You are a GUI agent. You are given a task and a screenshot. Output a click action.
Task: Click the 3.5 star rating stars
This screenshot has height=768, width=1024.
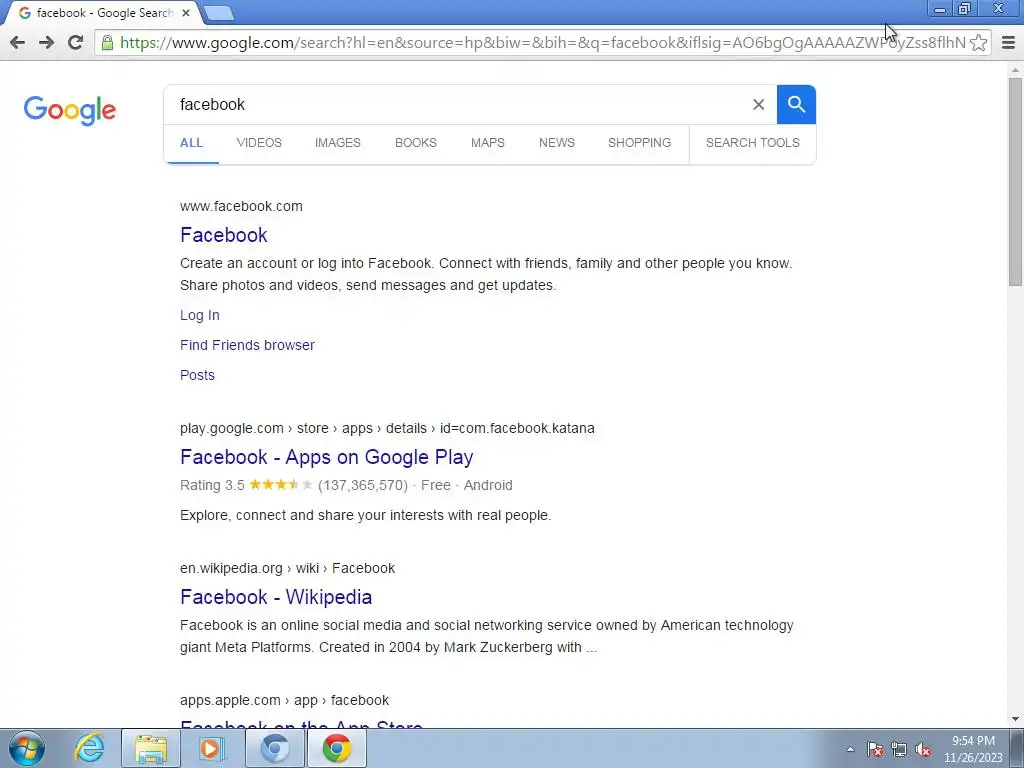click(281, 485)
